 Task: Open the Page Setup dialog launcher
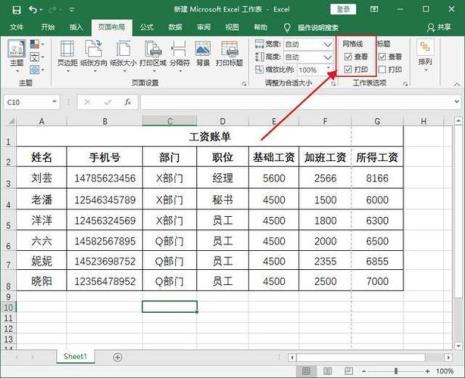(244, 84)
